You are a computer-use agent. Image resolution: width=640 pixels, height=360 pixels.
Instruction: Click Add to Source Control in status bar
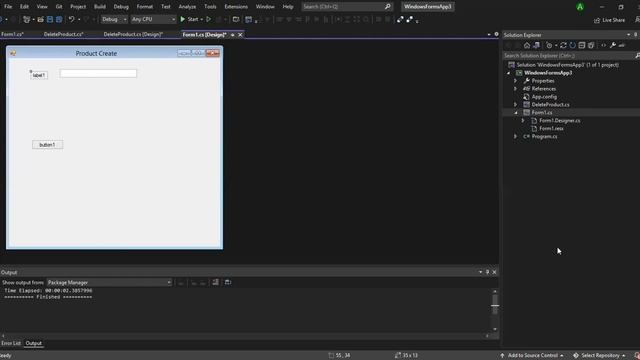tap(532, 356)
